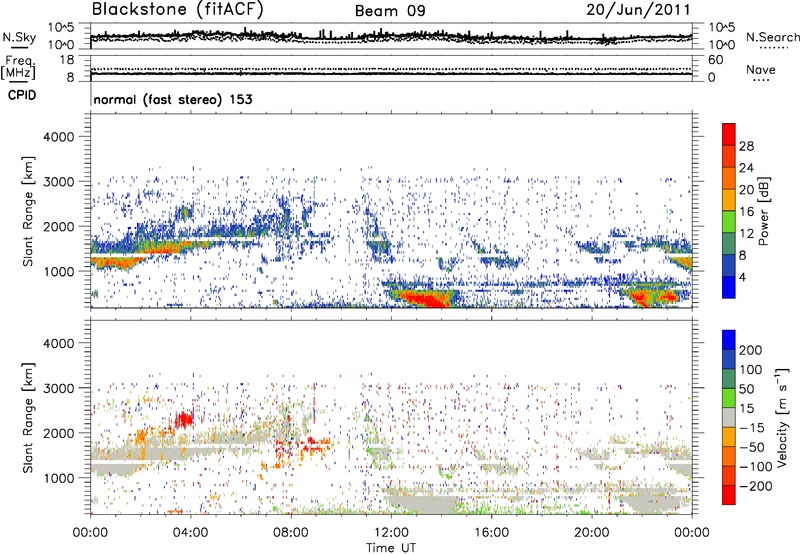Click the '2000' tick of the velocity panel

[59, 433]
